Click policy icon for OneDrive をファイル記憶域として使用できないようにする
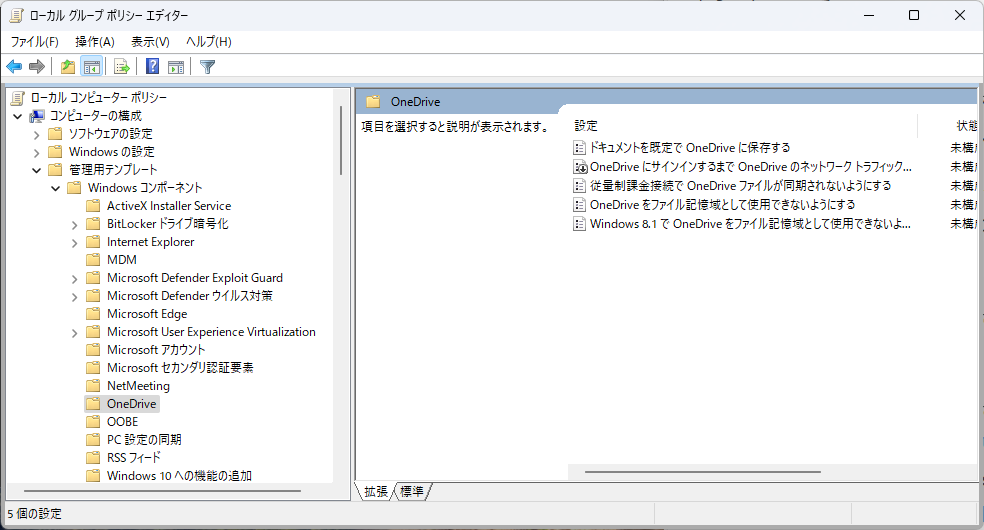 point(580,204)
